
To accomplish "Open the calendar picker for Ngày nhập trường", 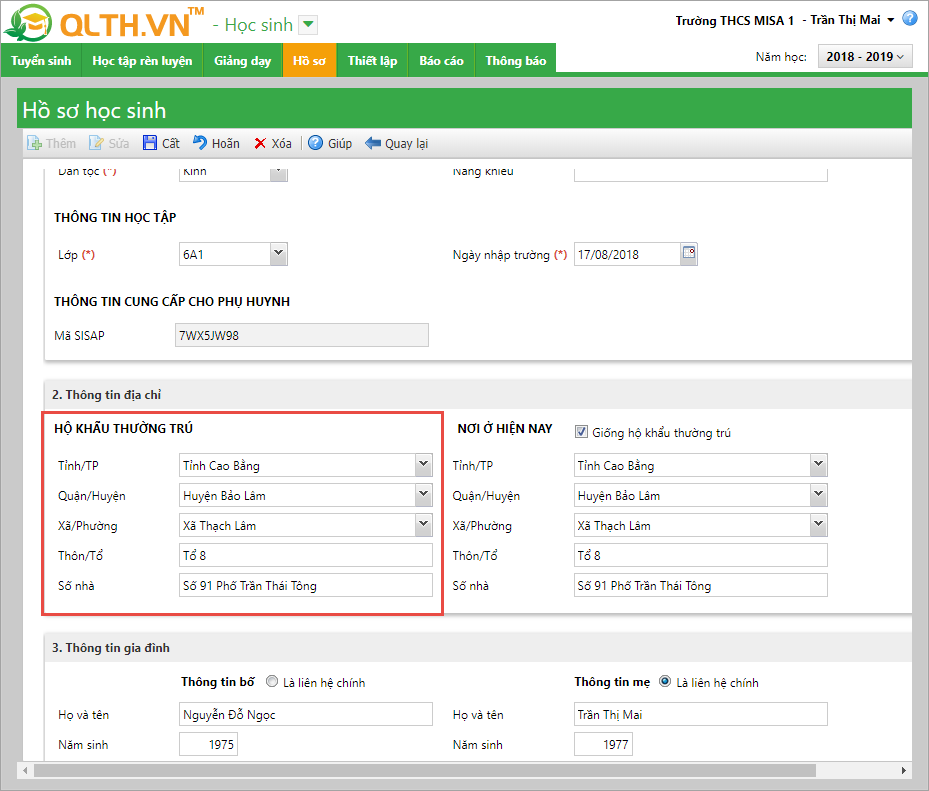I will coord(689,254).
